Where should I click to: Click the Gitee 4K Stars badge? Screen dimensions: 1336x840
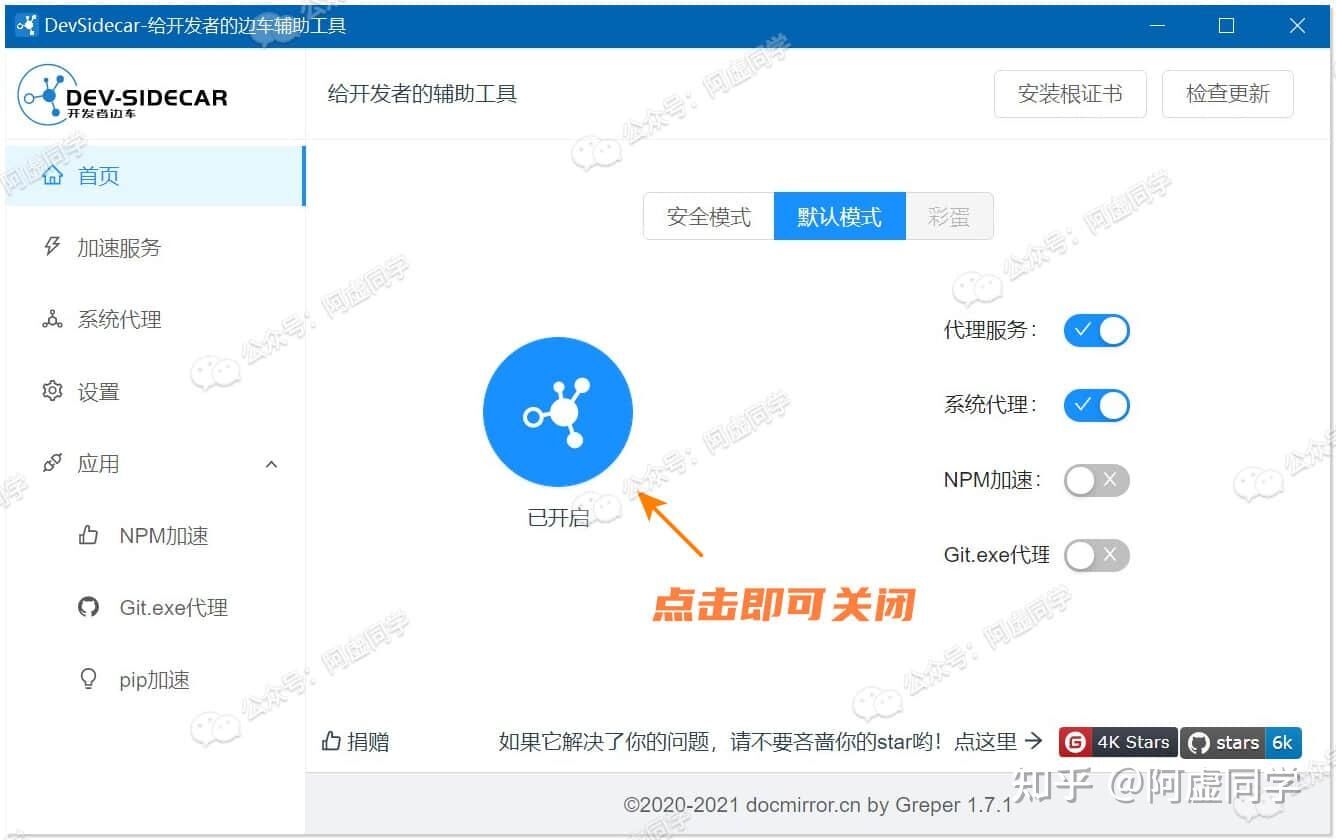(x=1118, y=742)
